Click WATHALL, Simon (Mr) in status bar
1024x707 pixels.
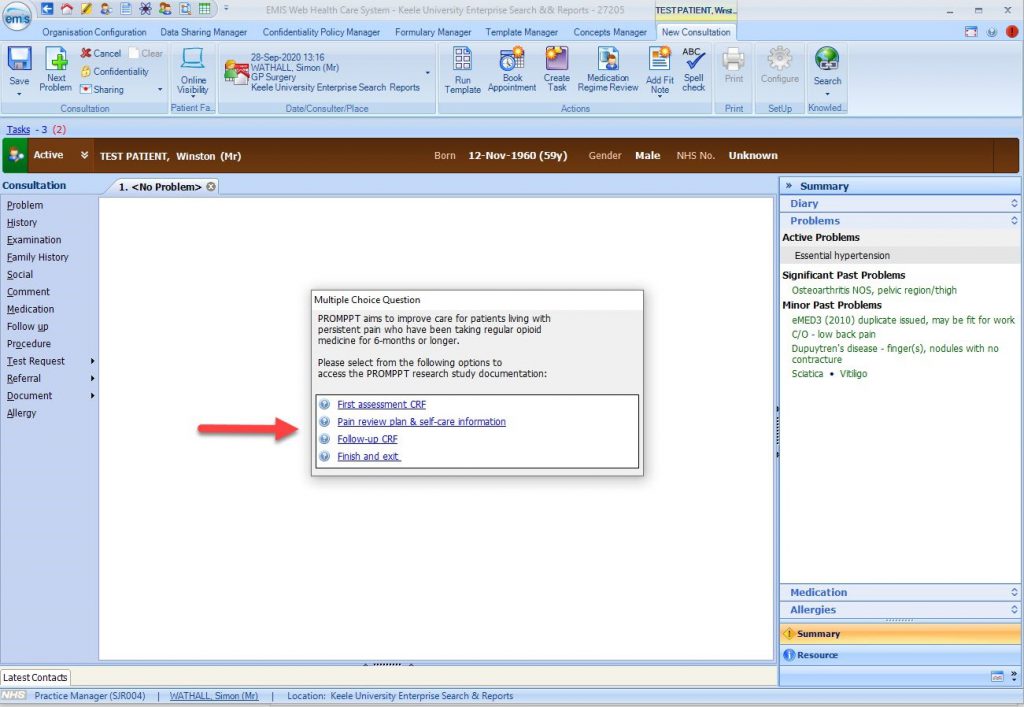pos(214,696)
